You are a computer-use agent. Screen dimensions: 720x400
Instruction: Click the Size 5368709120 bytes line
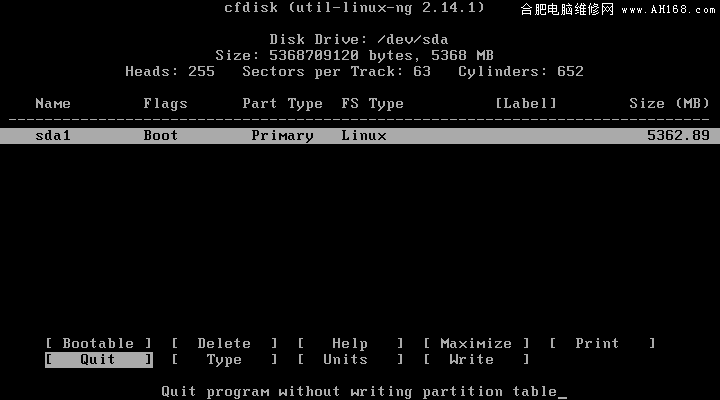(354, 56)
